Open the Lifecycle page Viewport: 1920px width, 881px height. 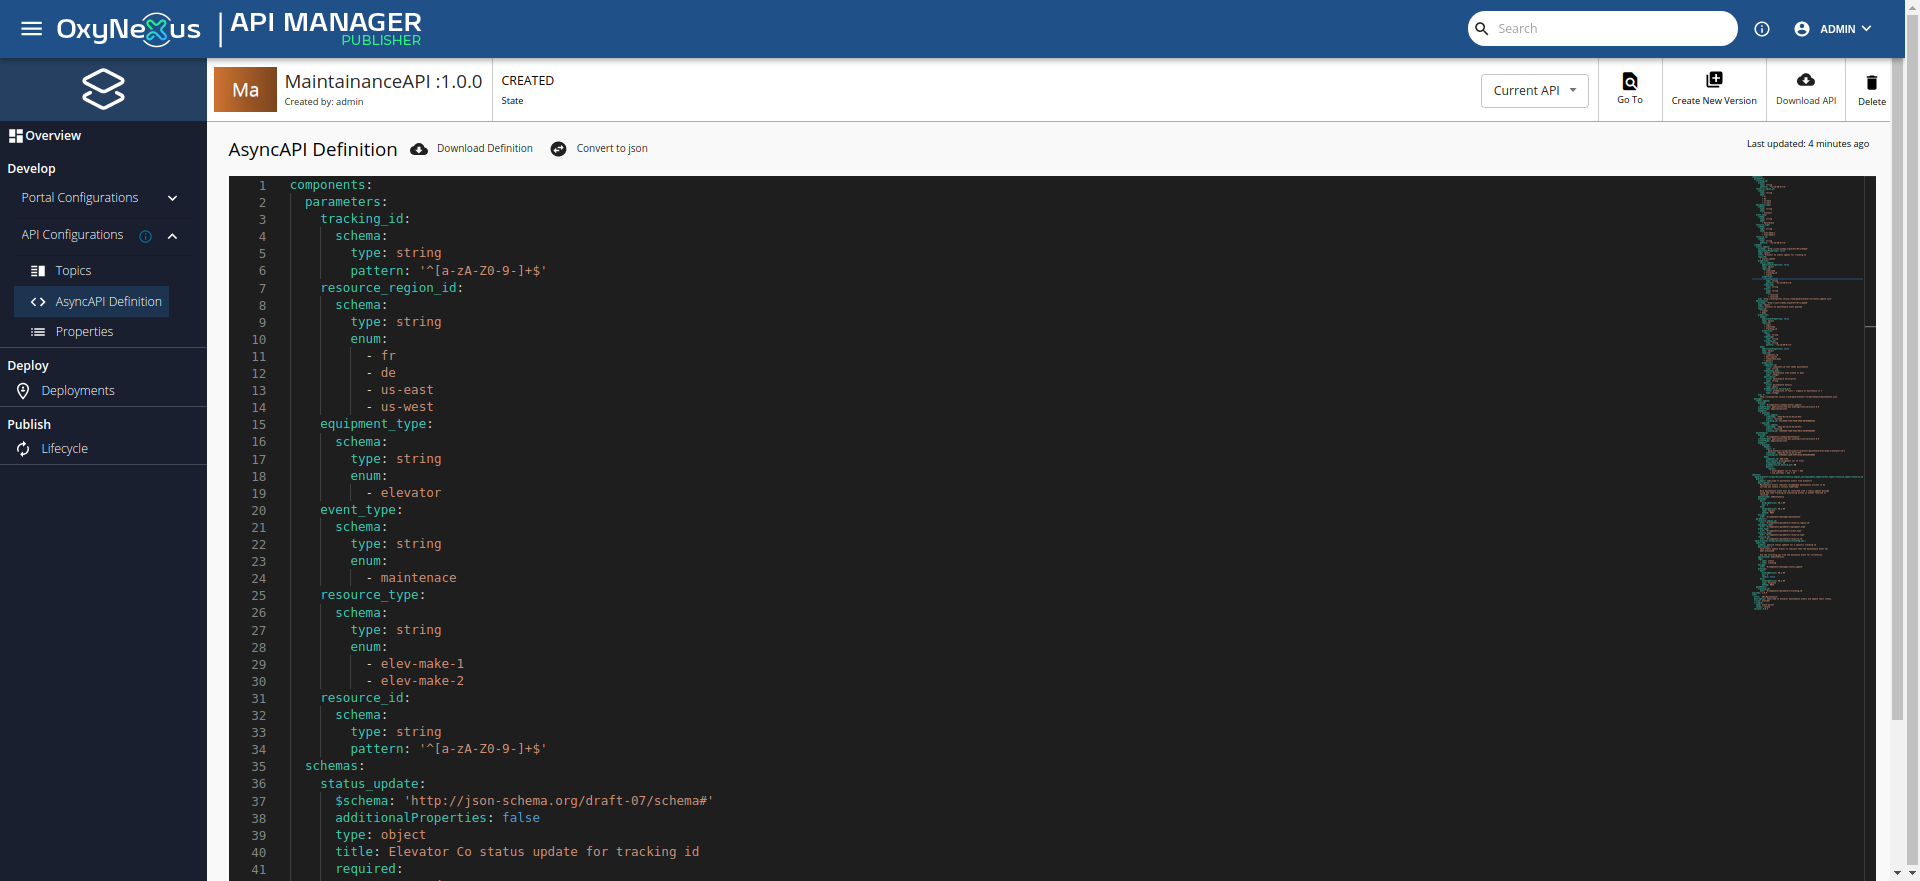64,449
